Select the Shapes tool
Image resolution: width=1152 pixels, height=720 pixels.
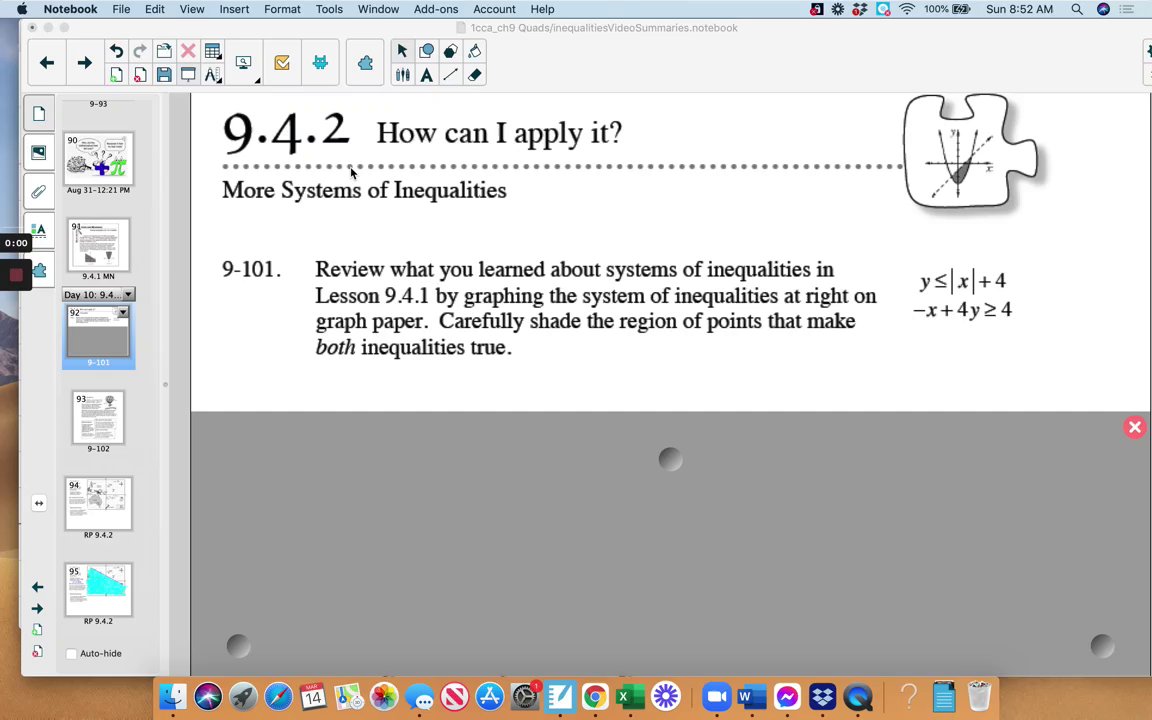[426, 51]
